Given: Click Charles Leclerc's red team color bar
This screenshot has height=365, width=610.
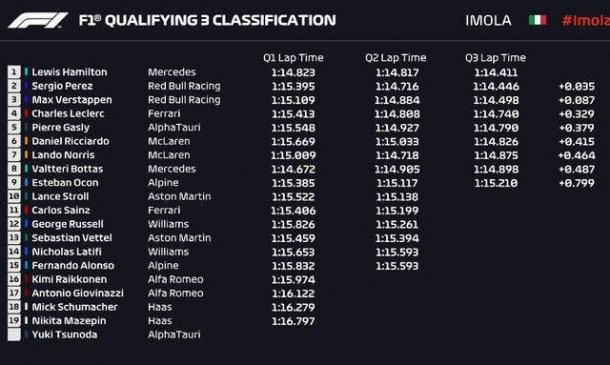Looking at the screenshot, I should tap(26, 114).
